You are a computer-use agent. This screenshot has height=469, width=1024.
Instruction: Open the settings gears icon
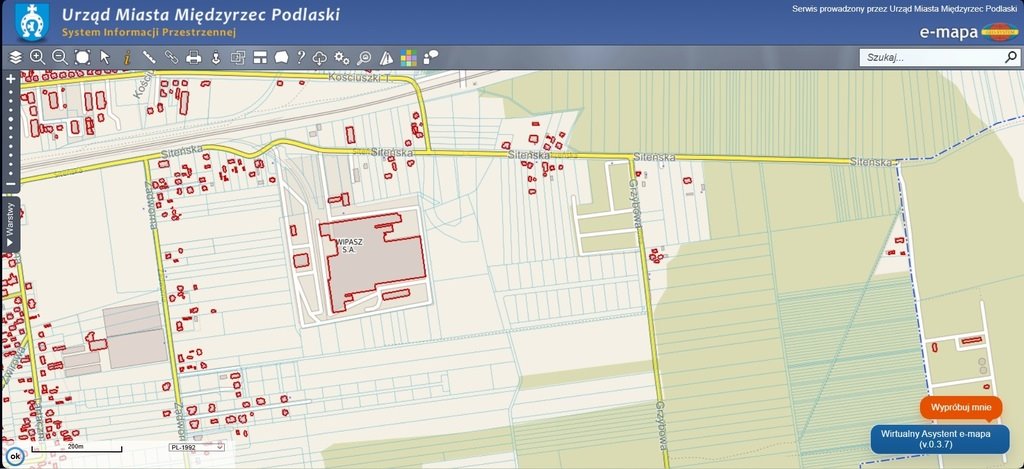pyautogui.click(x=342, y=57)
